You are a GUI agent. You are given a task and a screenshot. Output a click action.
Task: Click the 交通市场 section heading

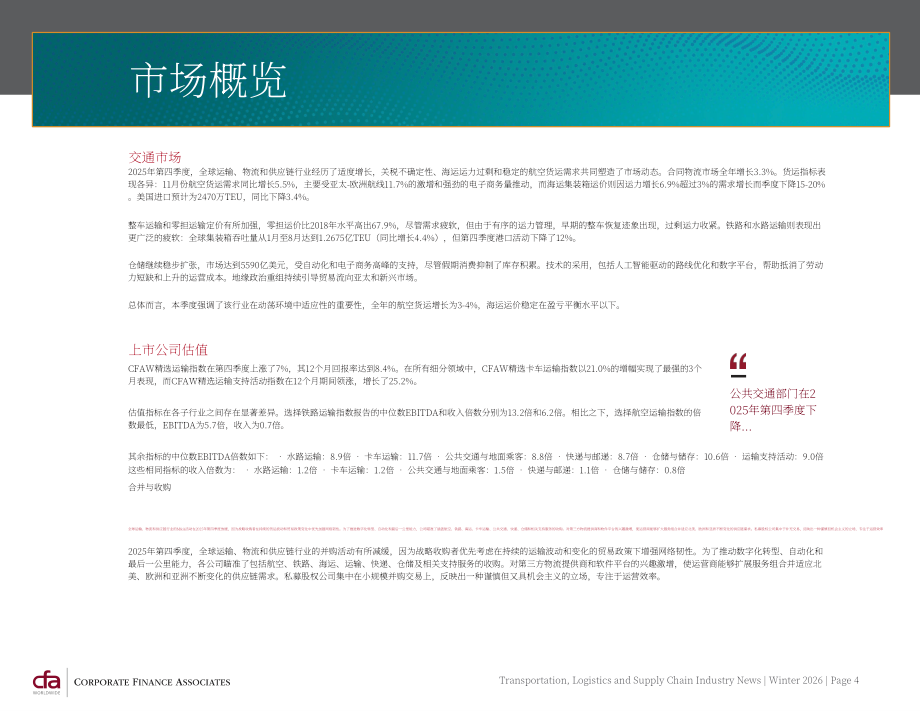point(155,157)
